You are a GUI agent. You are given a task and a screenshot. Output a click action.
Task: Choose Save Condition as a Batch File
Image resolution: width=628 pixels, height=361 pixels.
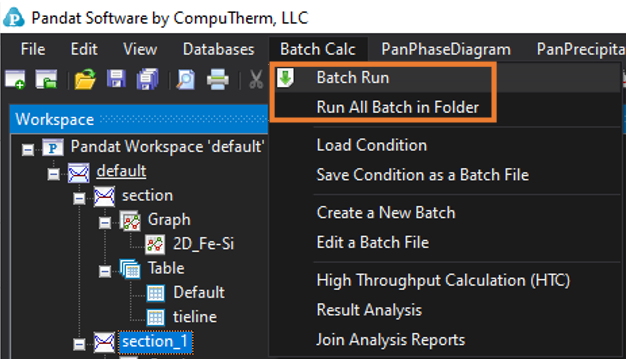pos(423,175)
